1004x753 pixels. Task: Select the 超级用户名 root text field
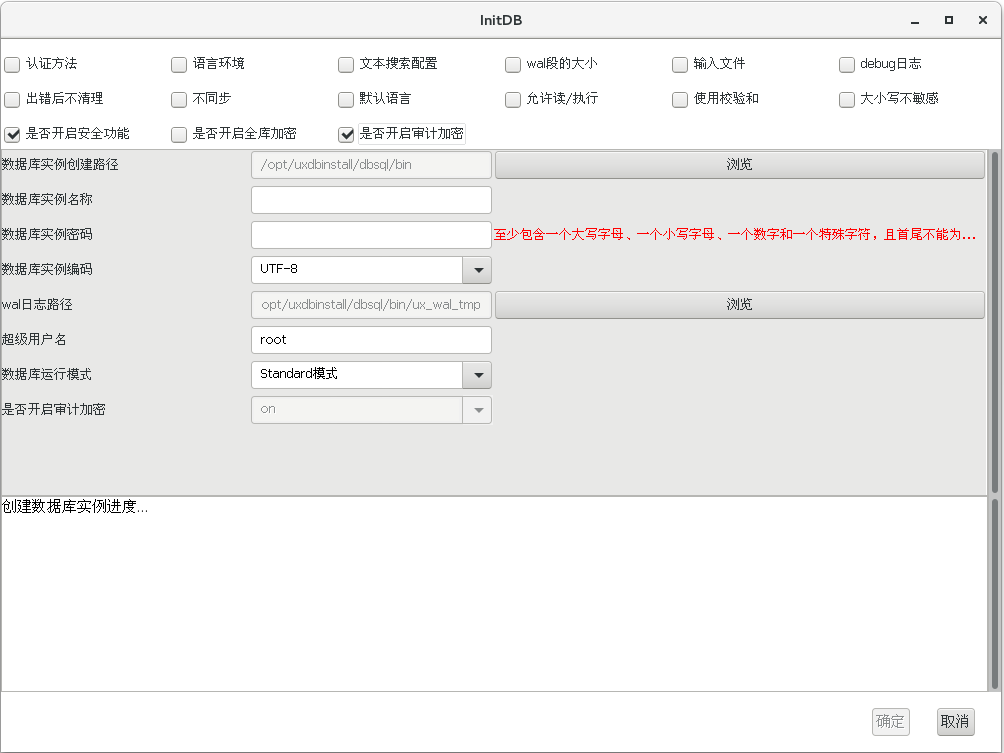[371, 340]
